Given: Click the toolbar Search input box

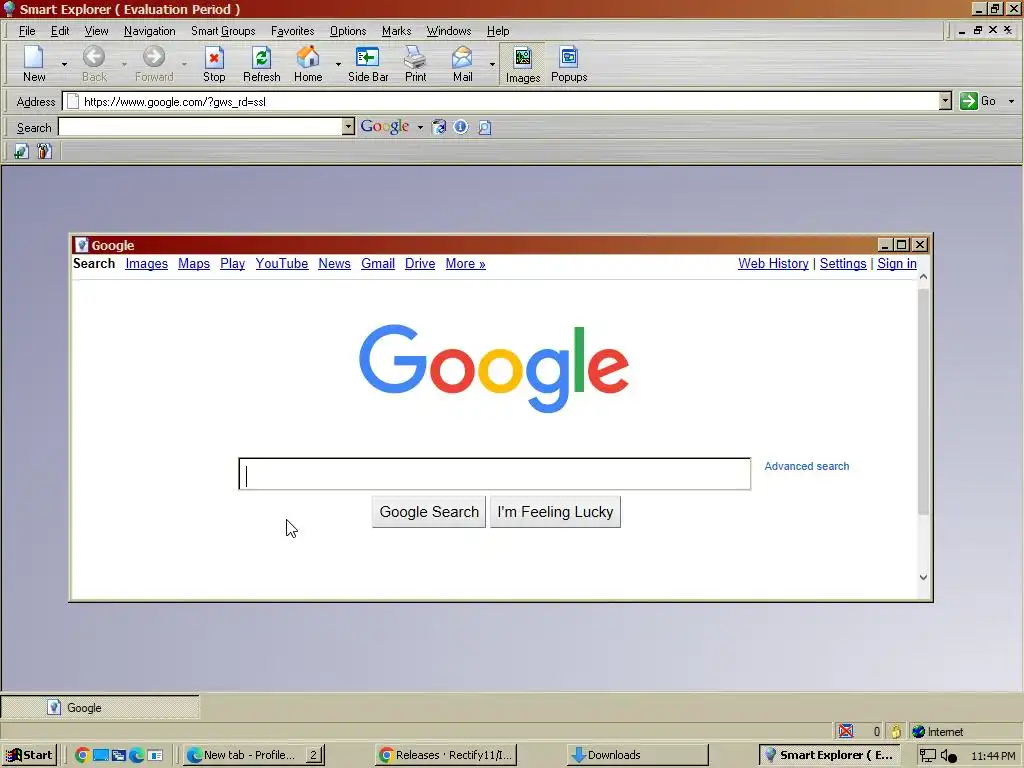Looking at the screenshot, I should (x=200, y=127).
